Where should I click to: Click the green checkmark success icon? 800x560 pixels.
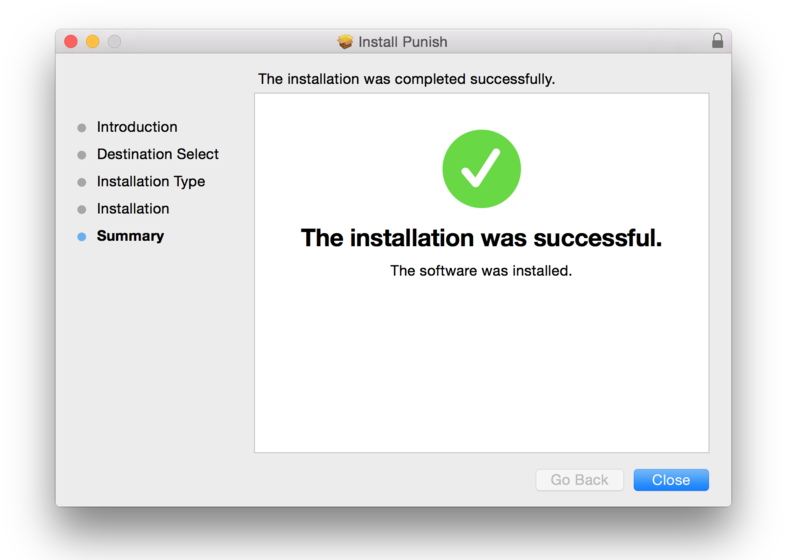click(481, 169)
